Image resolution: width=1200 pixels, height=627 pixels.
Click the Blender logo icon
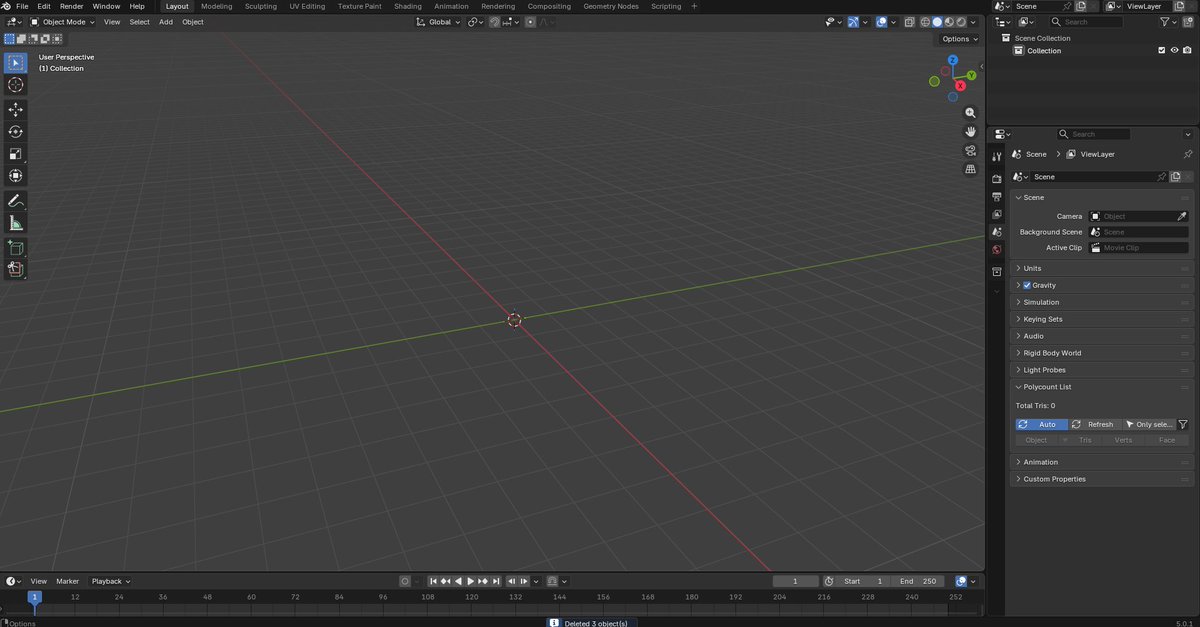tap(7, 6)
